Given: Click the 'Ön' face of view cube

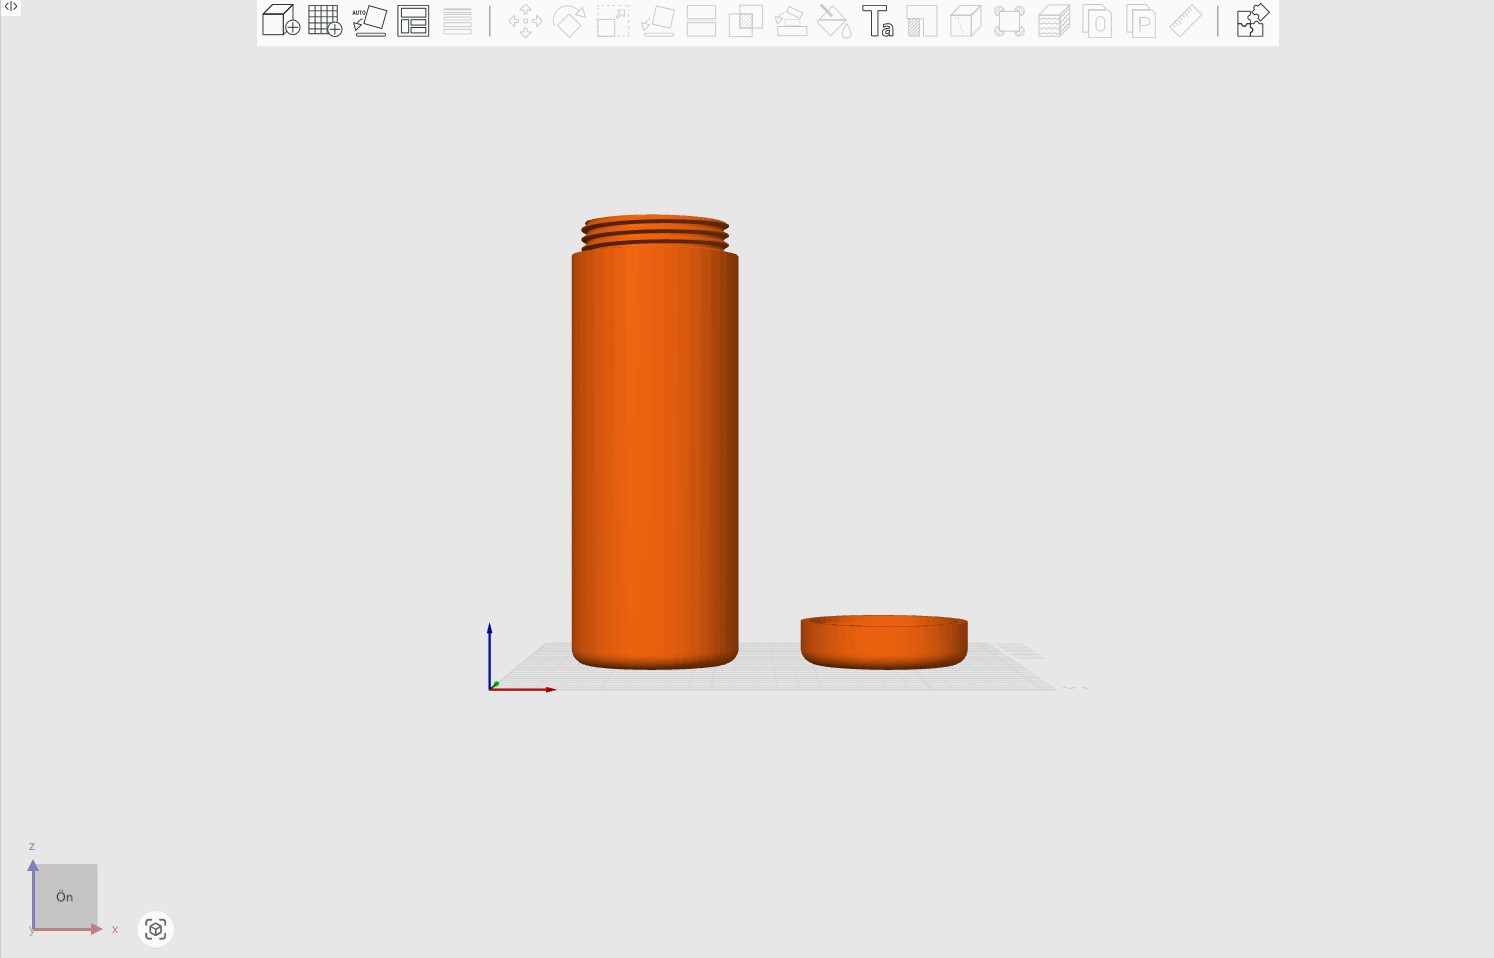Looking at the screenshot, I should coord(65,896).
